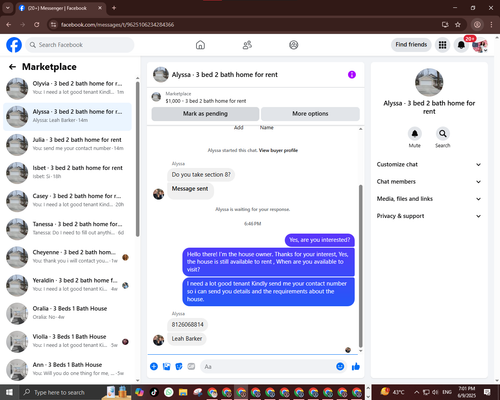Open the Facebook menu grid icon
This screenshot has height=400, width=500.
[x=442, y=45]
